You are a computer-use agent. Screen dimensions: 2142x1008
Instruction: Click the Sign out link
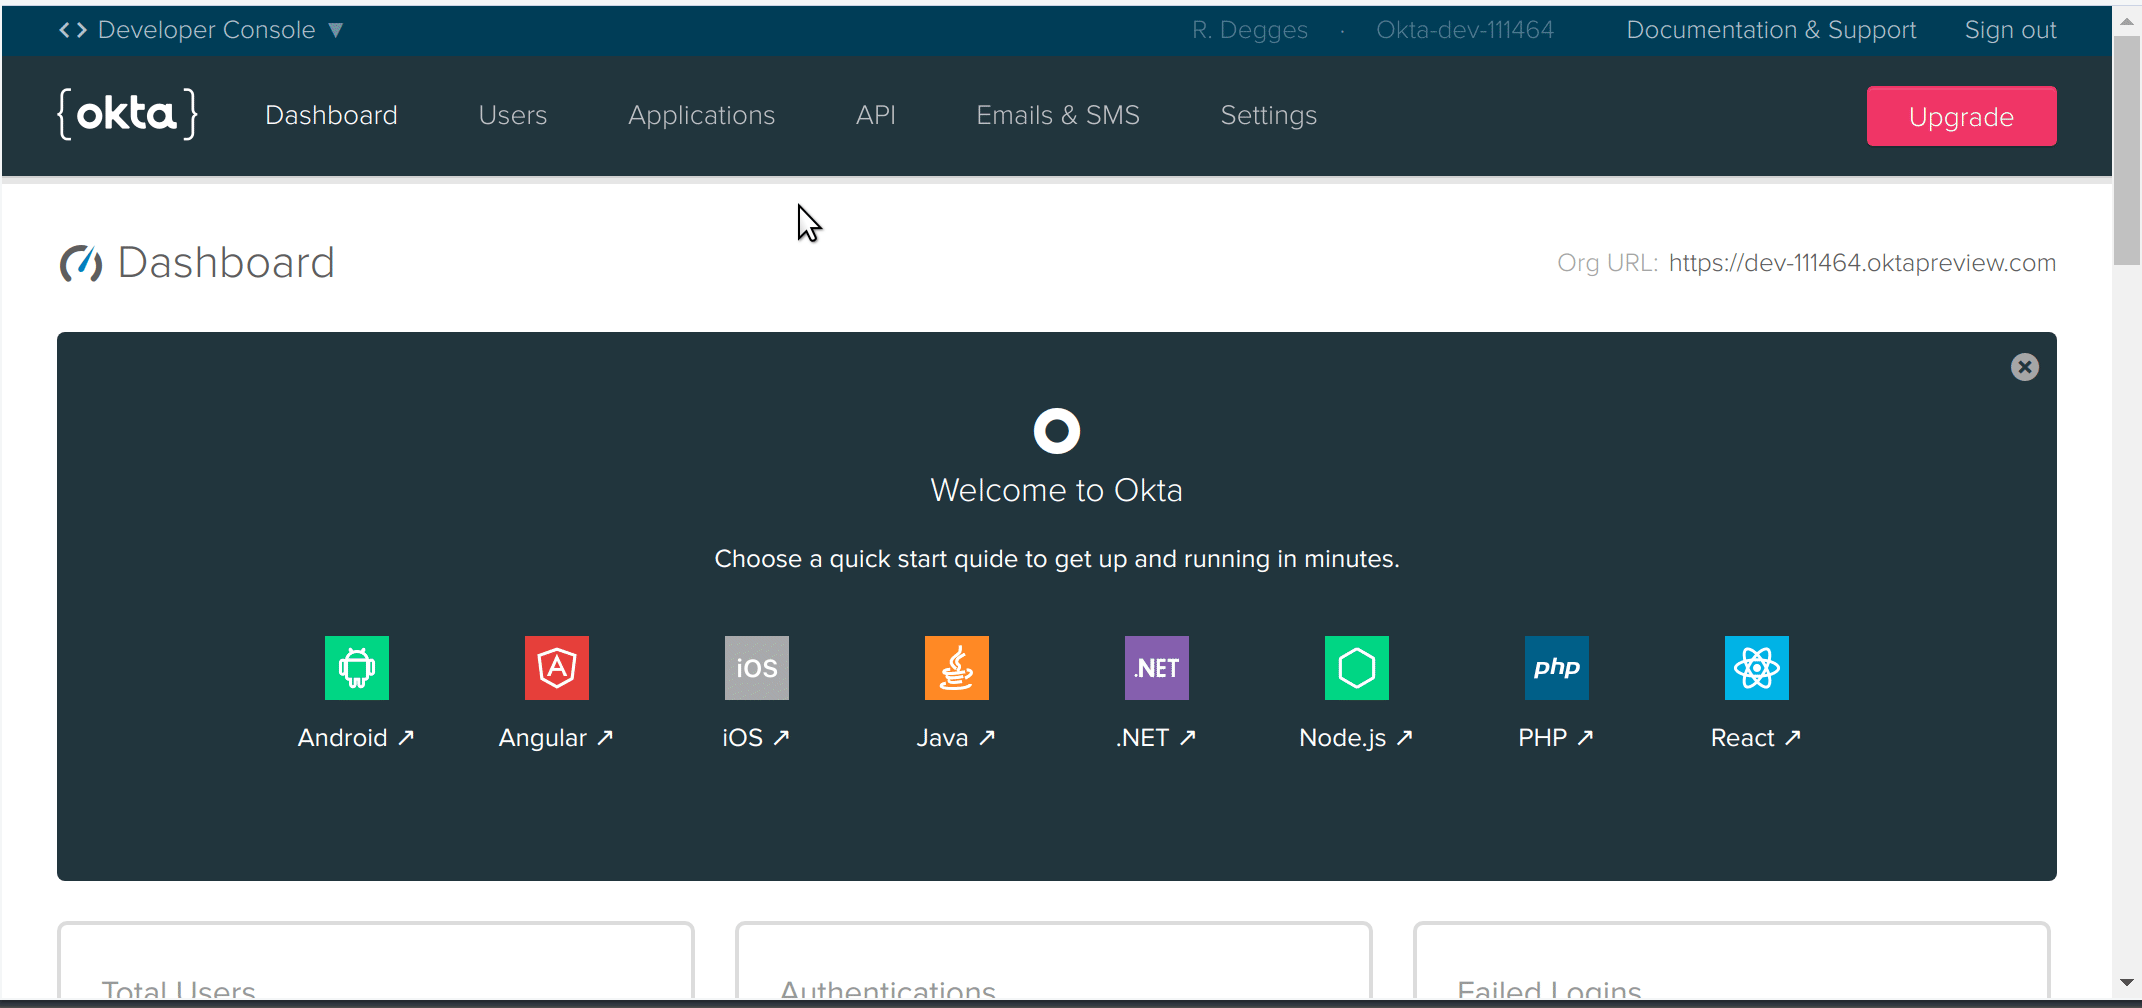click(2010, 30)
